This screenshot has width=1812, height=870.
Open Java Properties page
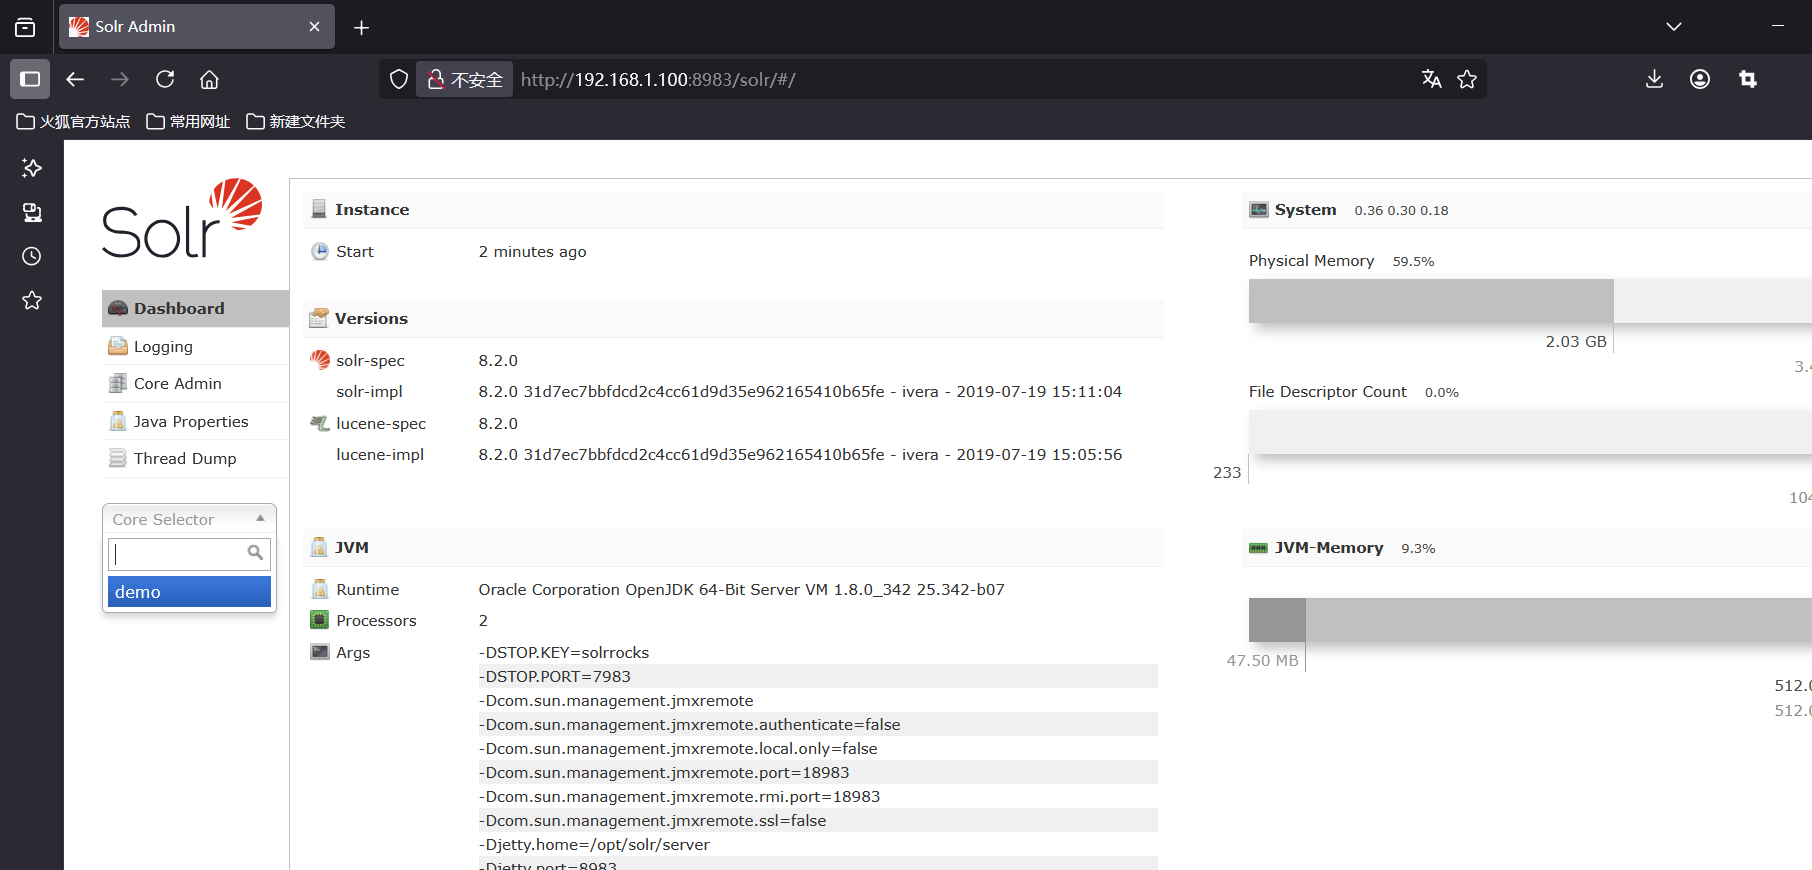pos(195,421)
